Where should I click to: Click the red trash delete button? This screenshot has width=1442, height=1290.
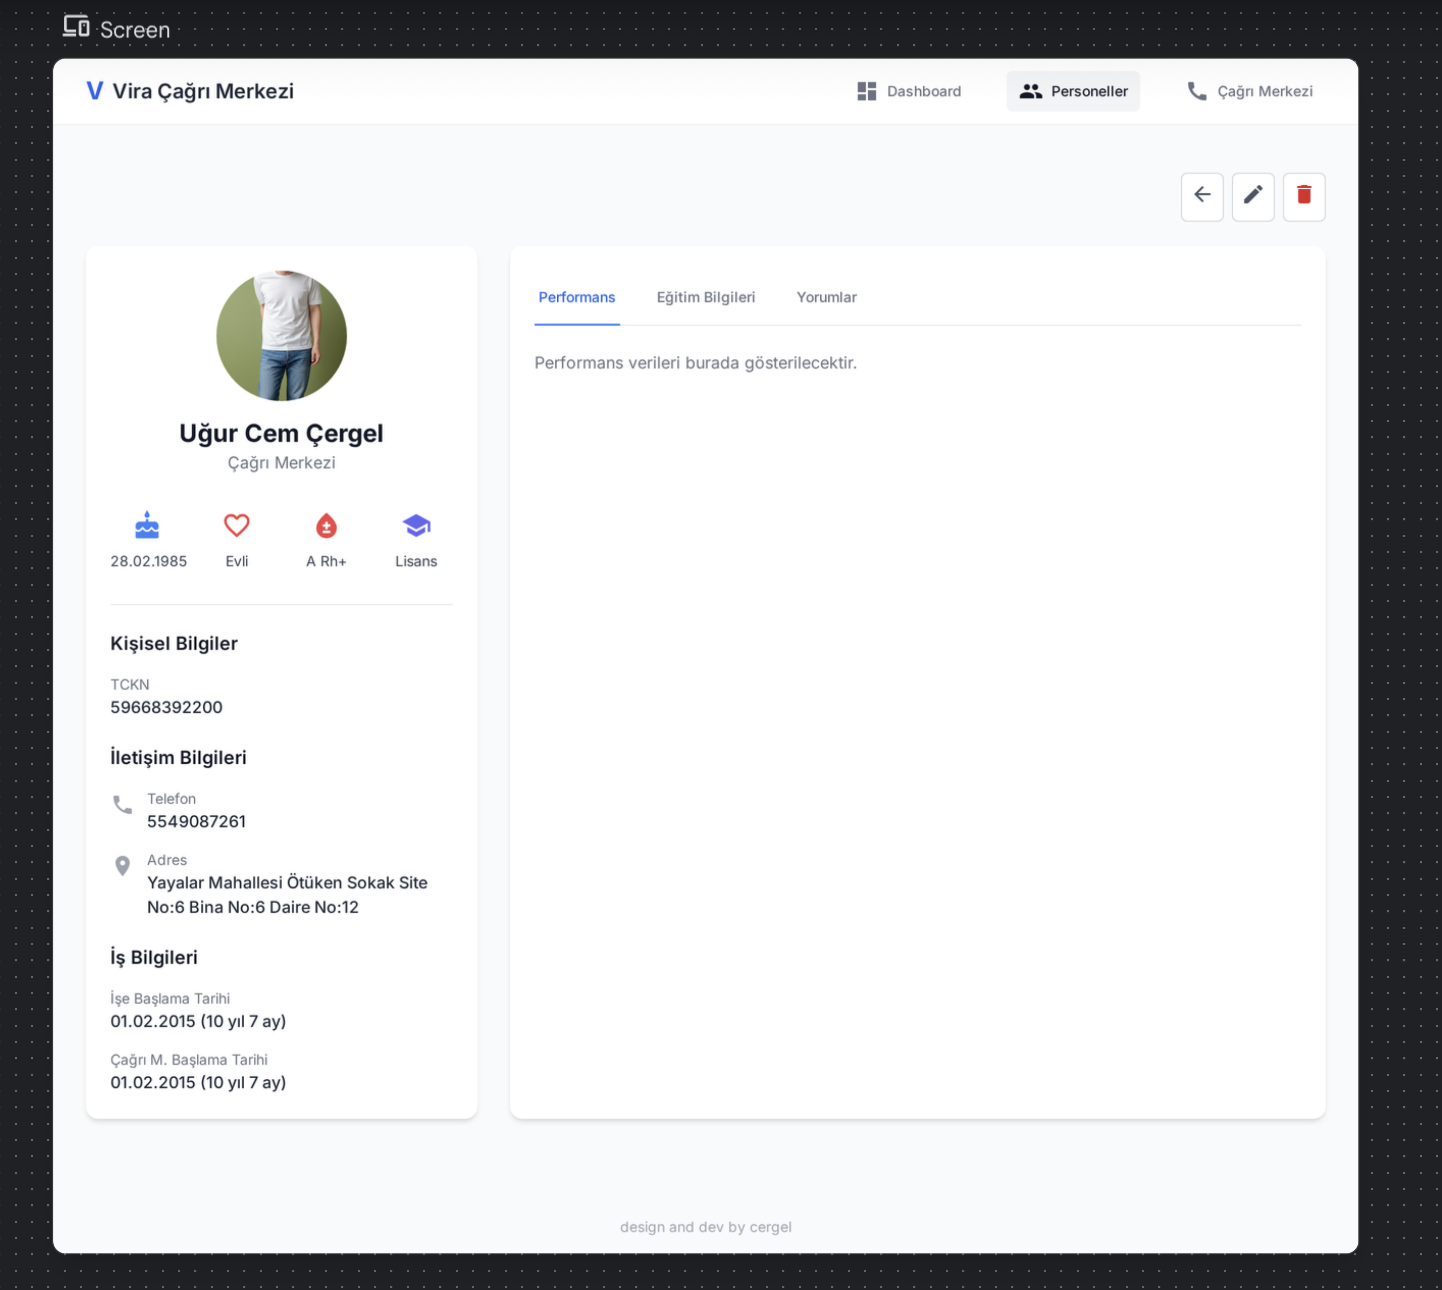point(1303,196)
